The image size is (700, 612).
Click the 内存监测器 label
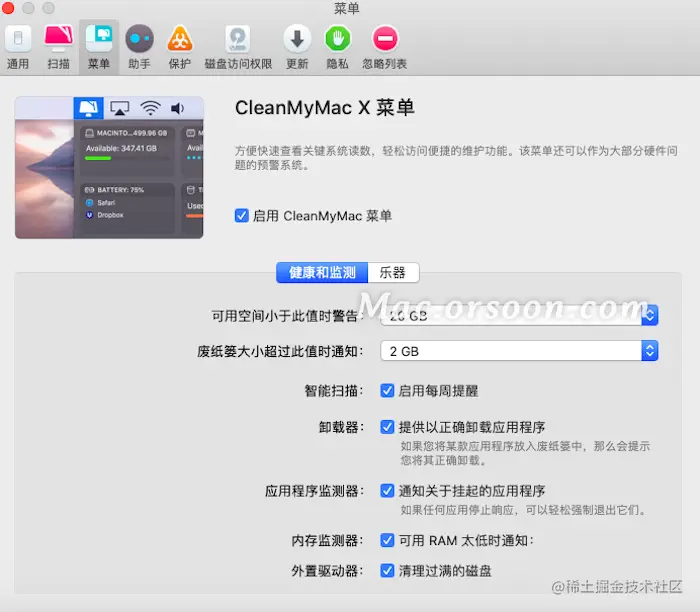tap(328, 541)
